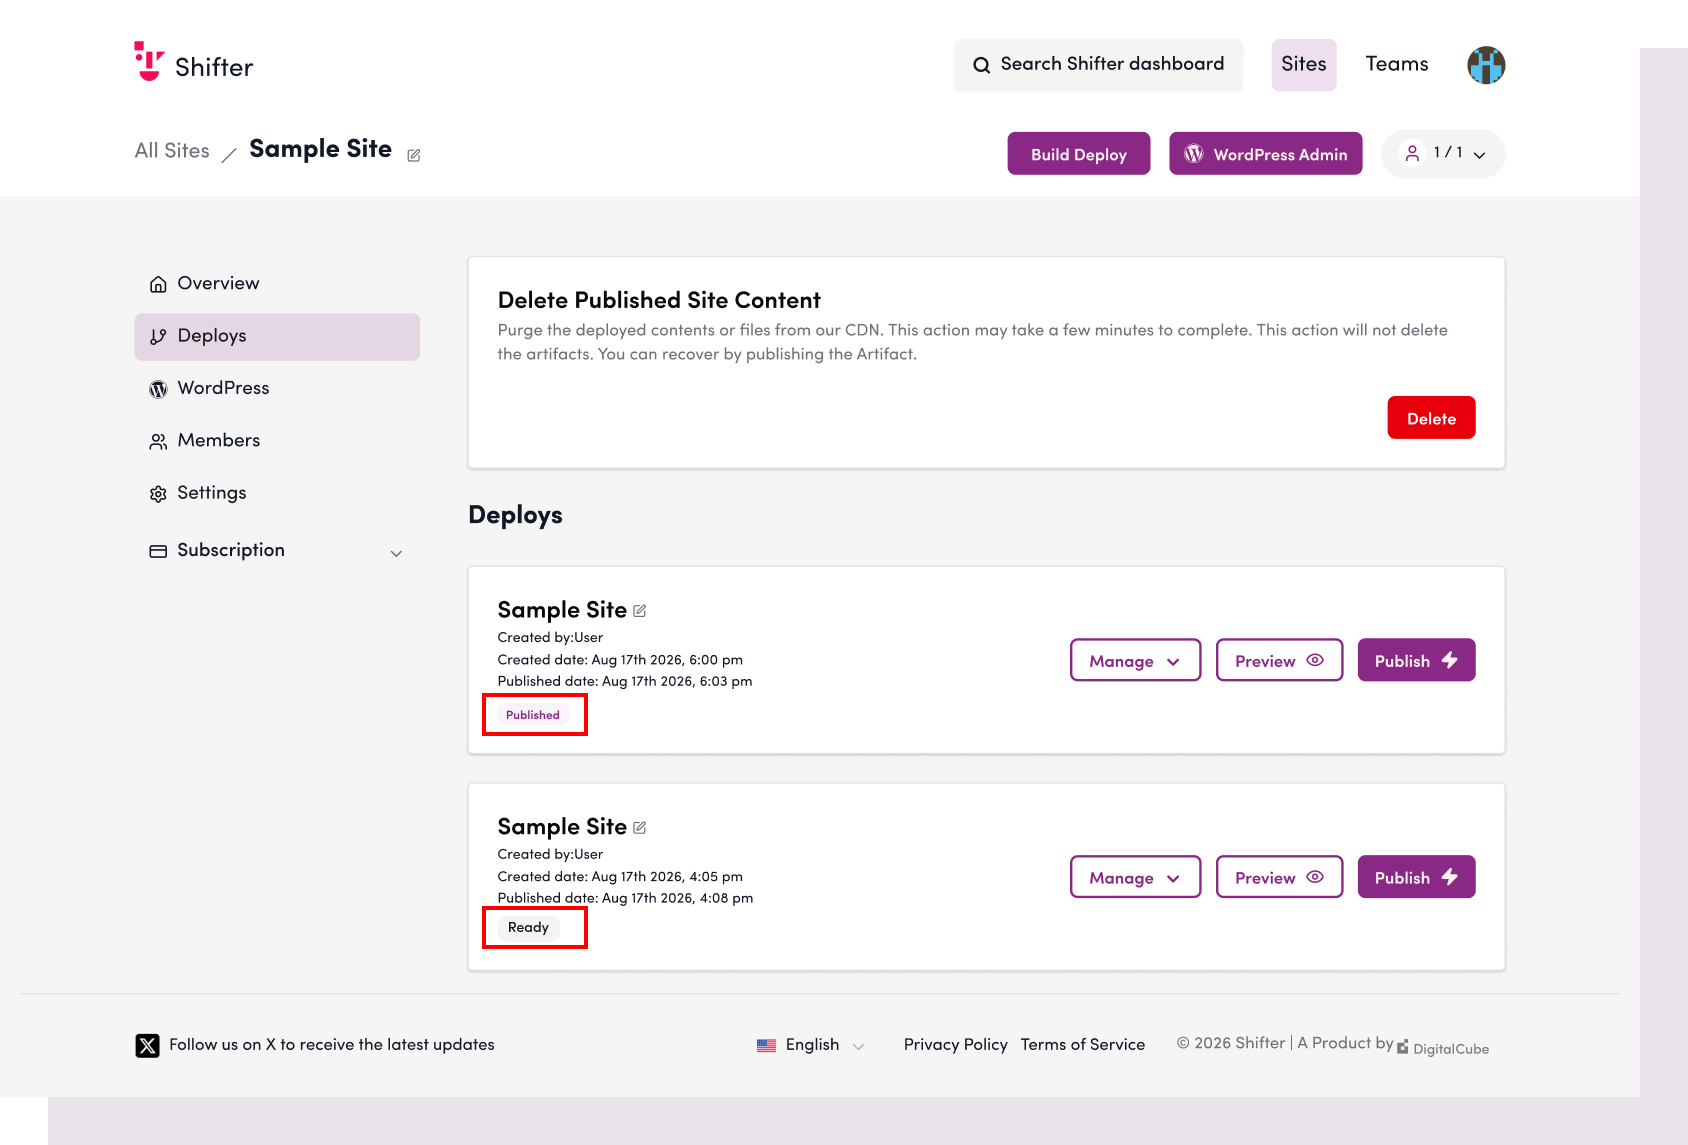Open Members in the sidebar
The height and width of the screenshot is (1145, 1688).
pos(277,441)
